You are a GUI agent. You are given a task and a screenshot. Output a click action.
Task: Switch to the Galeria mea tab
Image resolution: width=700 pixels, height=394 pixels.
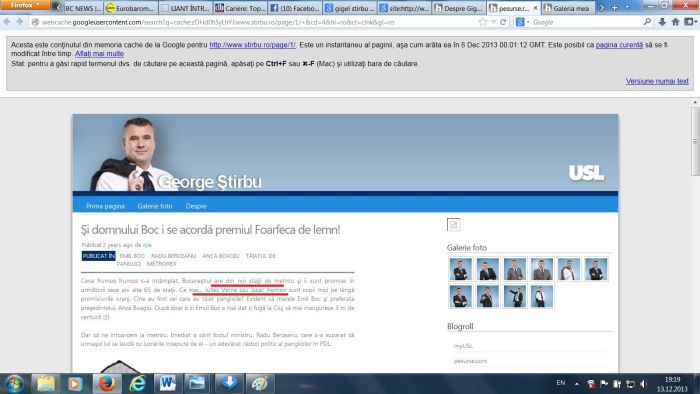point(567,8)
